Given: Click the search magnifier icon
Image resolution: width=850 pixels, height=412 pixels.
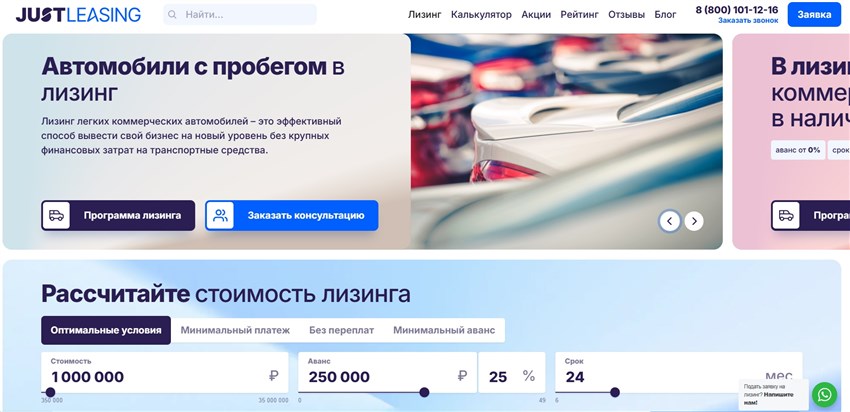Looking at the screenshot, I should pyautogui.click(x=172, y=15).
